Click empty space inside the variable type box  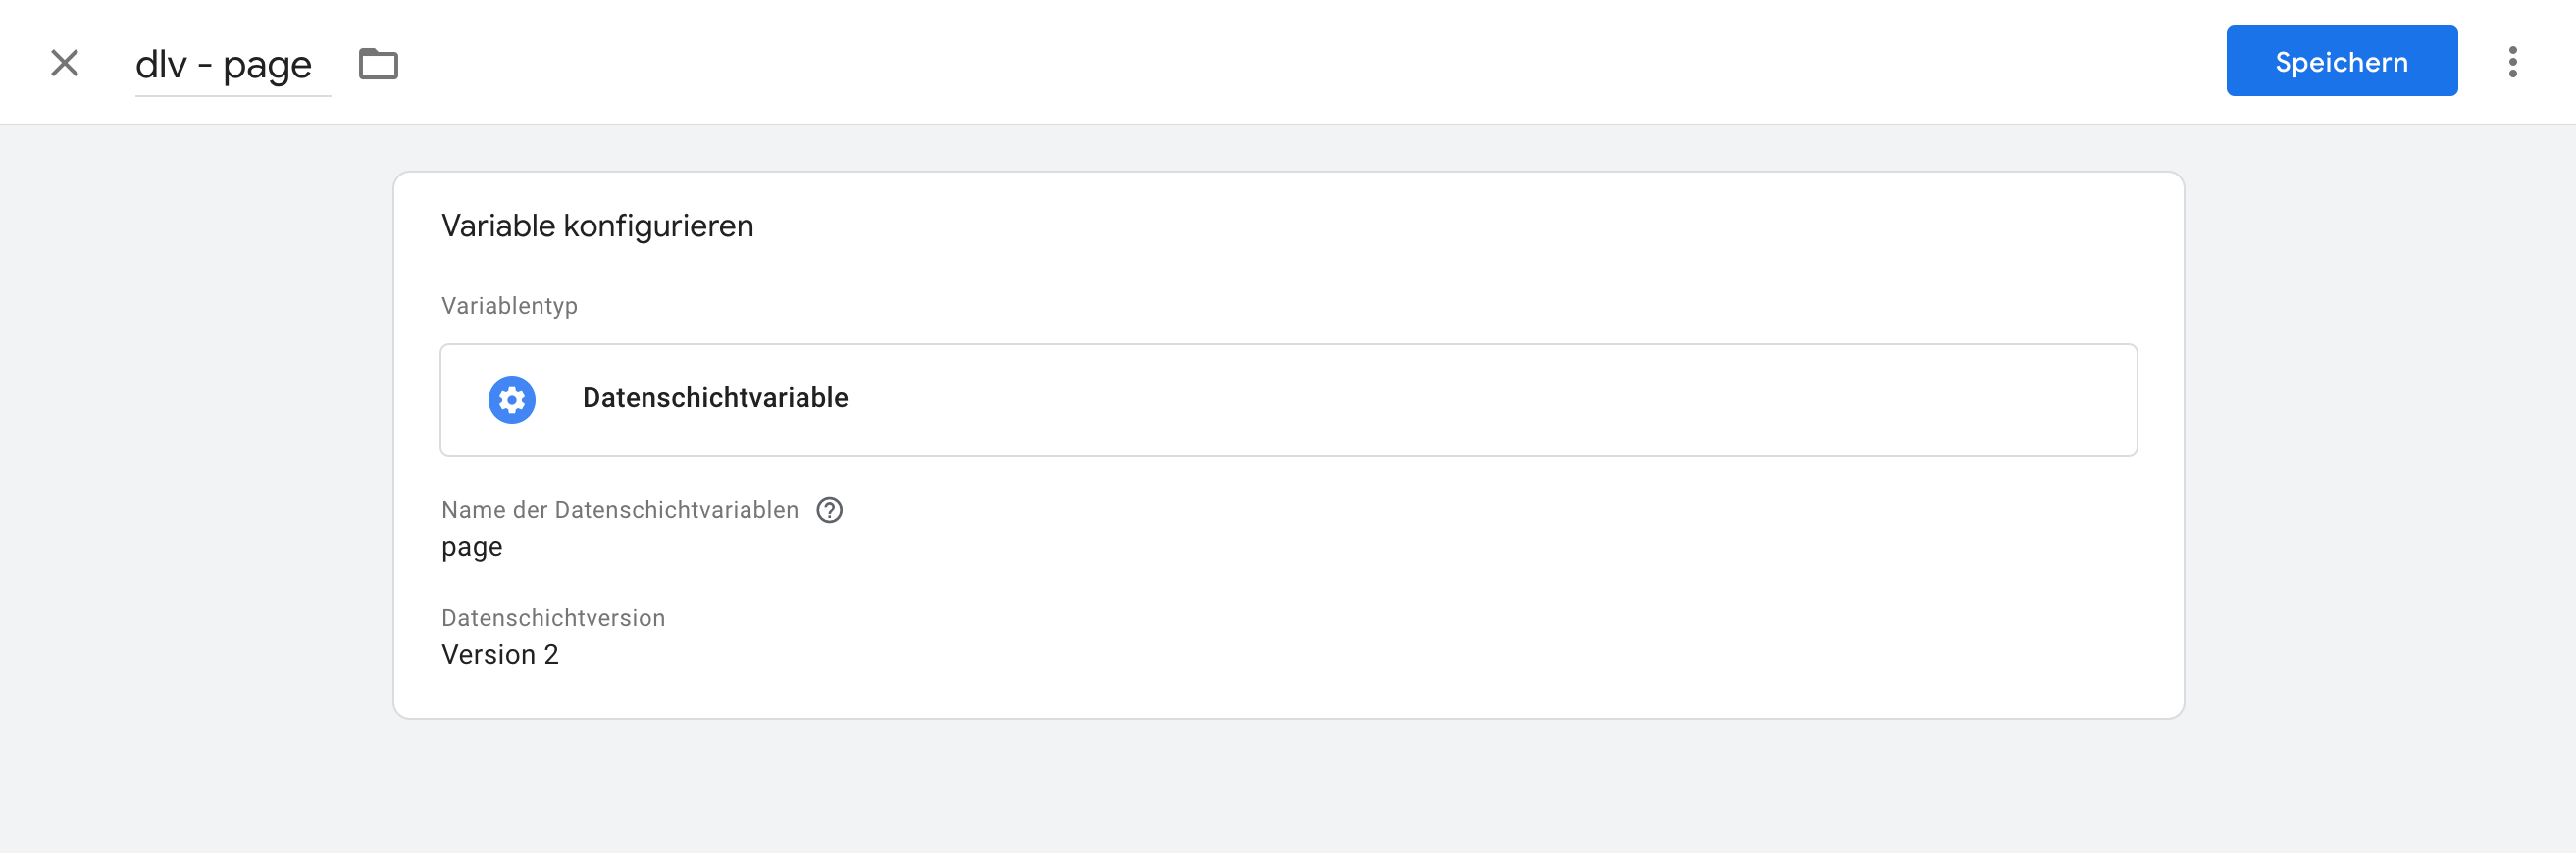[1500, 400]
